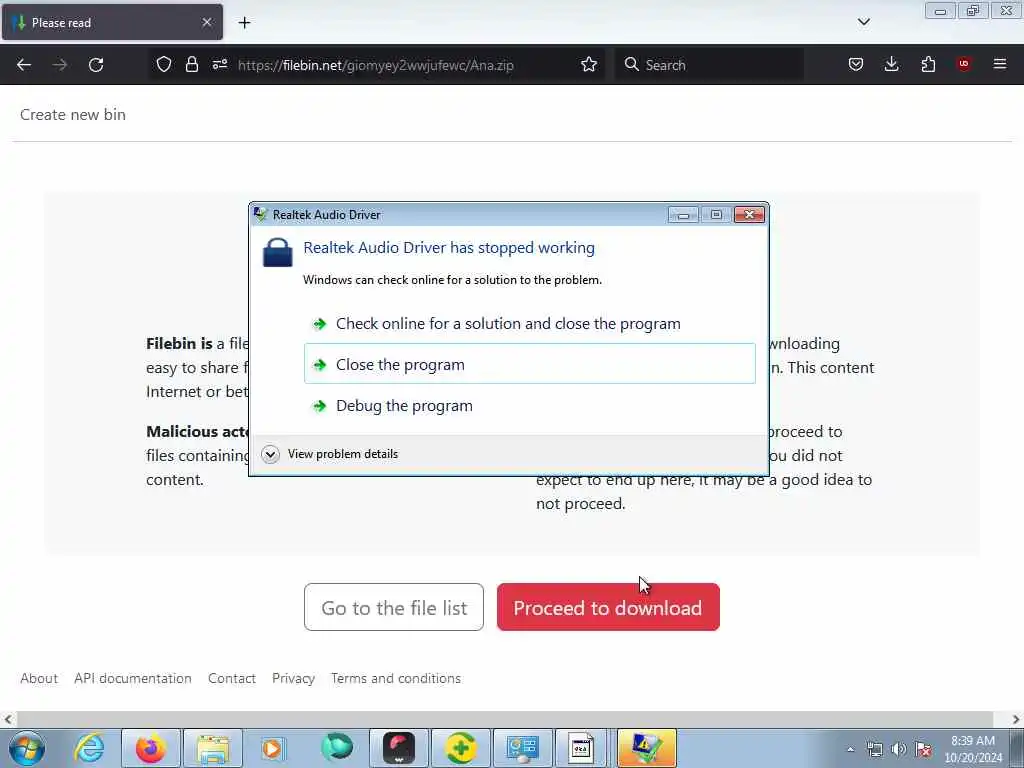
Task: Open the extensions puzzle icon
Action: point(928,64)
